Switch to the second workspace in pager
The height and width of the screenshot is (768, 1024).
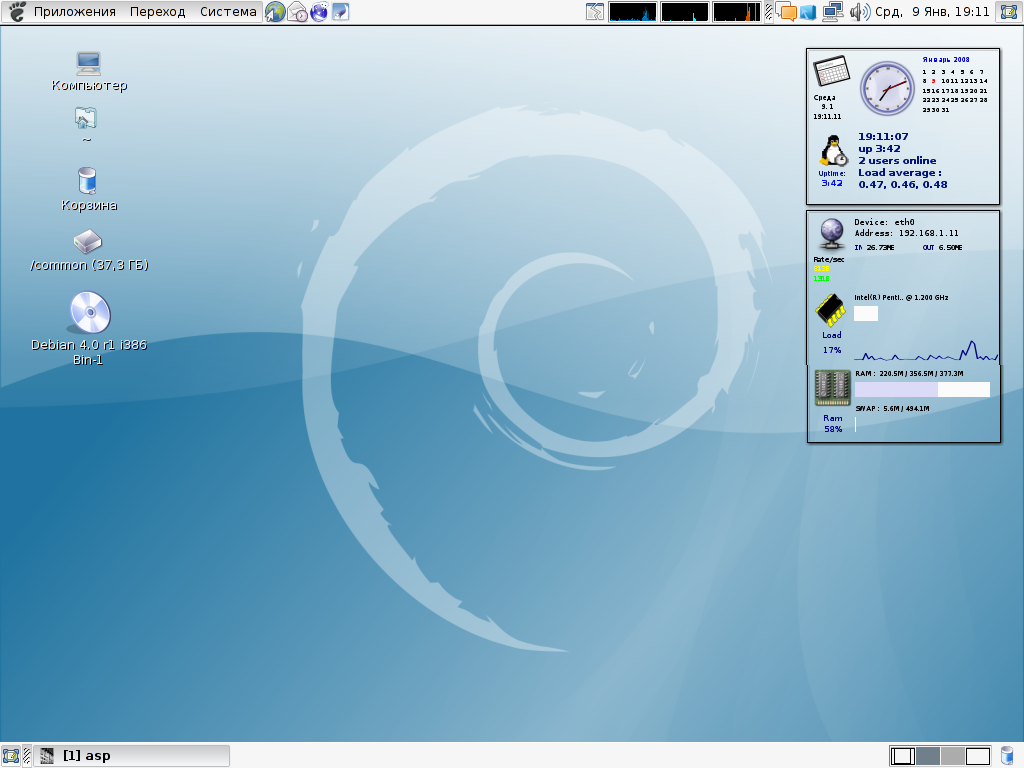[x=927, y=756]
